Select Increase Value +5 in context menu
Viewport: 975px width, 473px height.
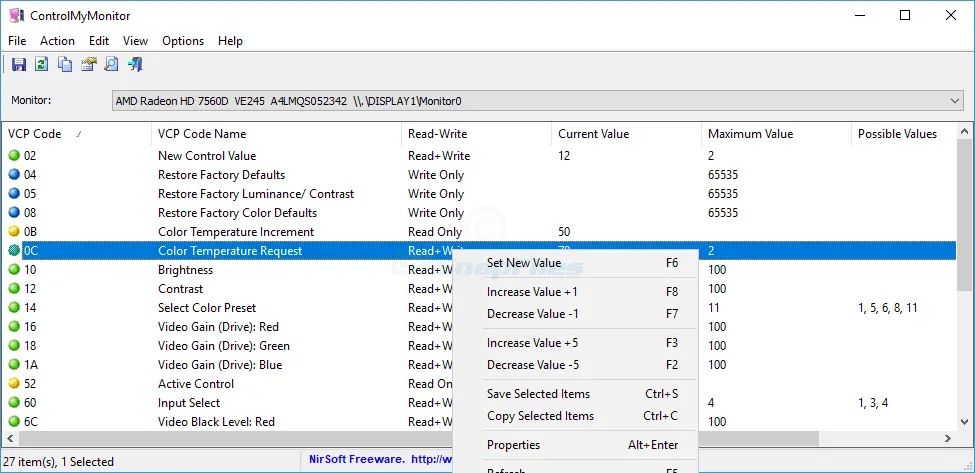(532, 343)
